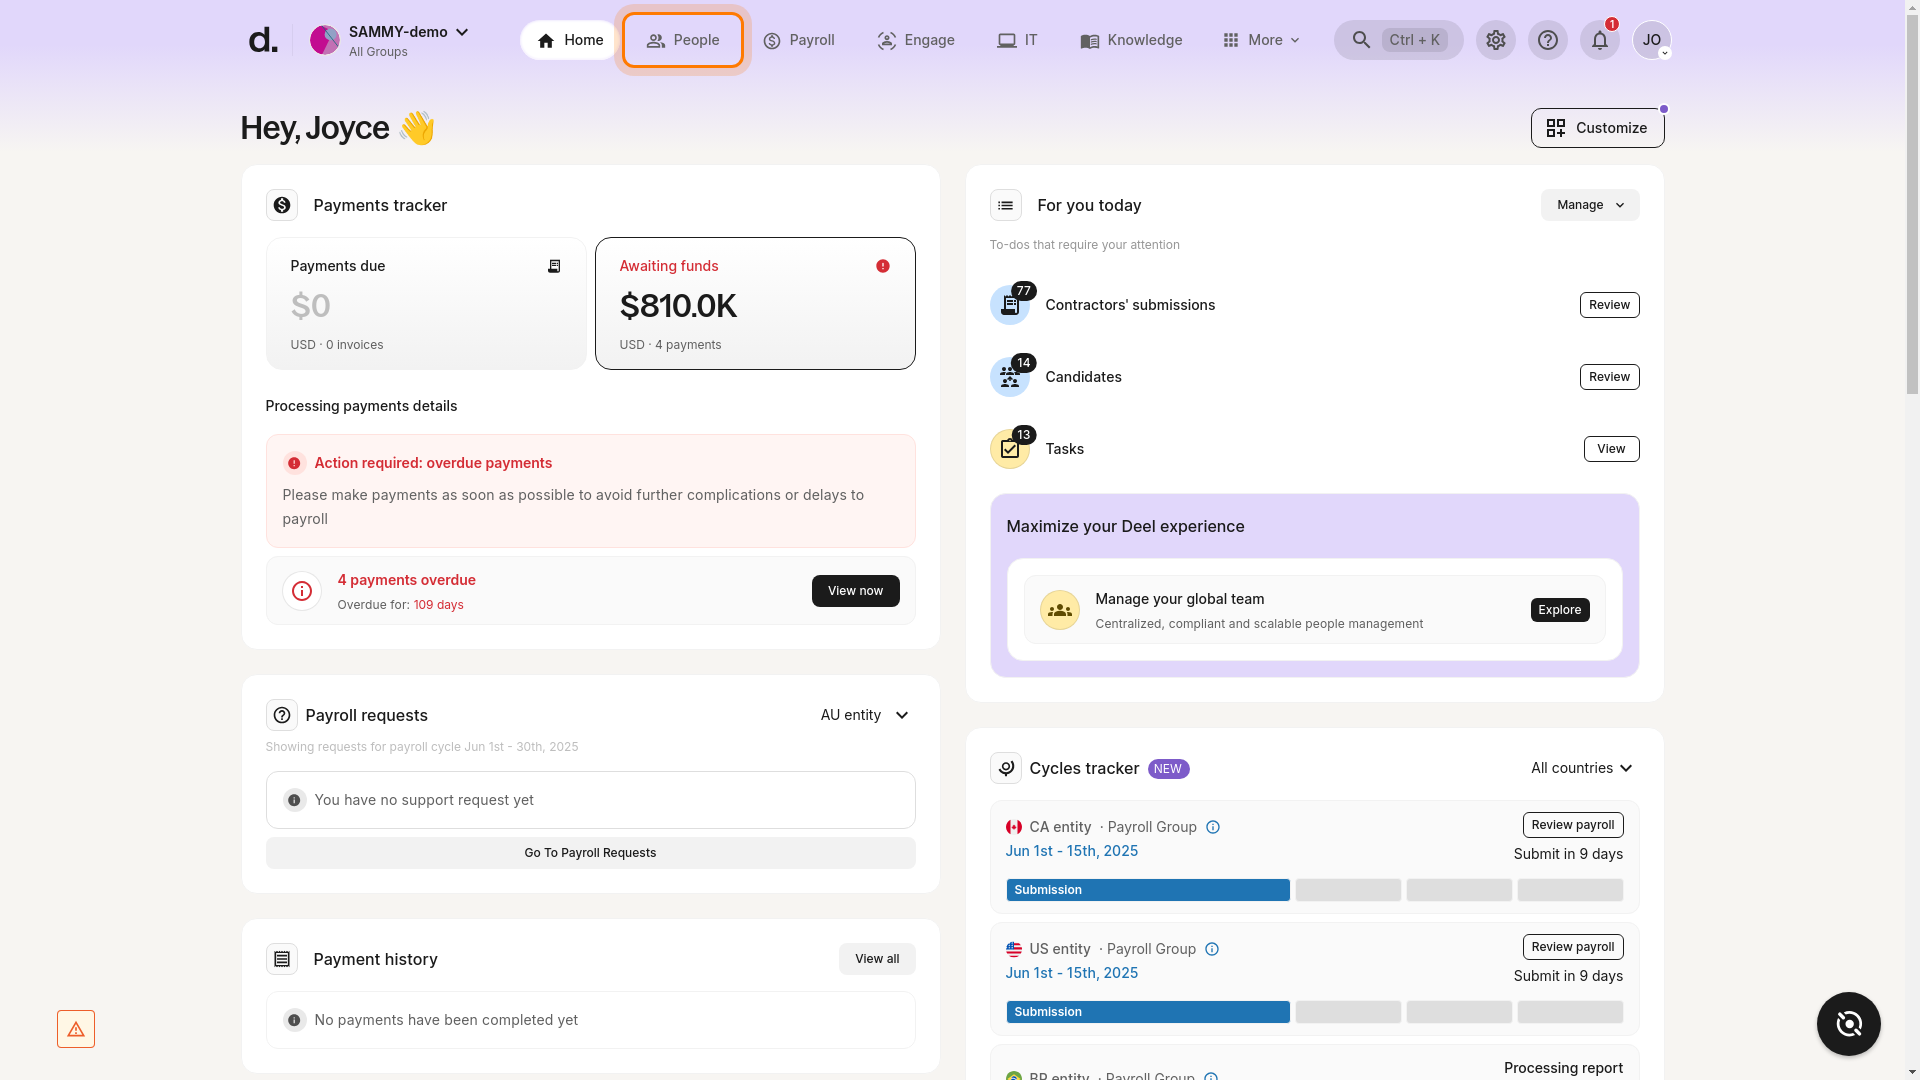Change the AU entity payroll selector

[x=863, y=715]
